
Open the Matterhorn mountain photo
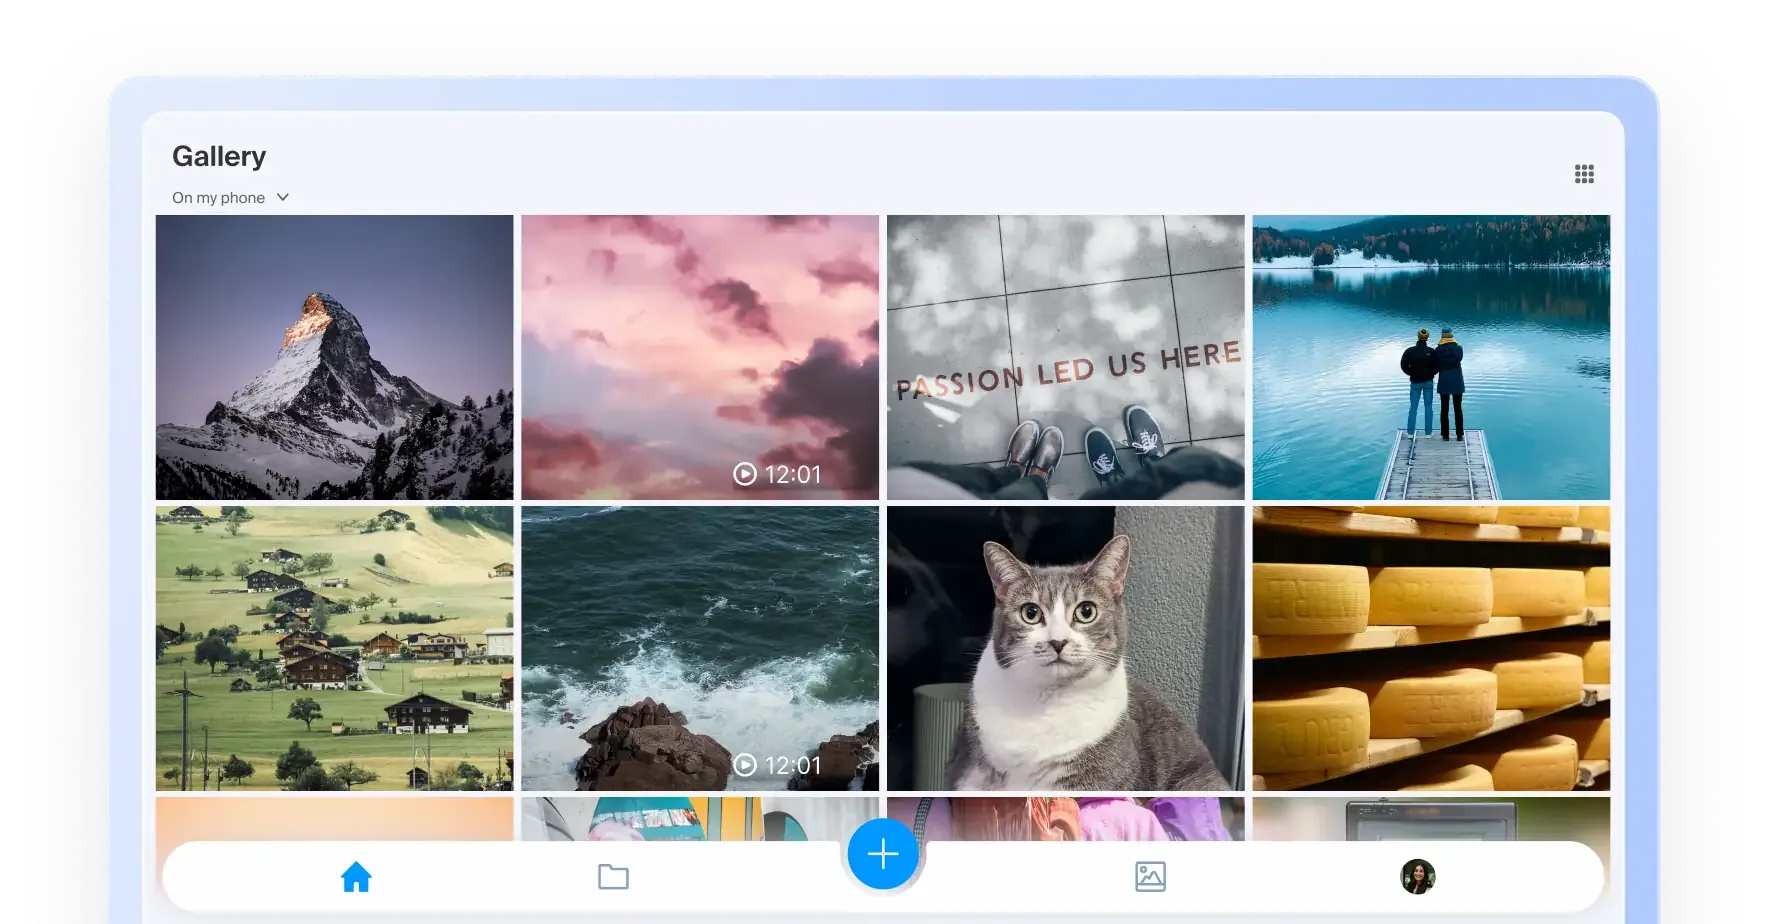(x=335, y=357)
